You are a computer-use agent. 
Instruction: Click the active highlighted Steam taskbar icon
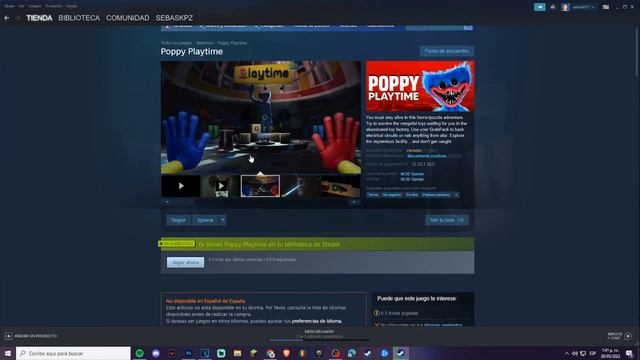pos(401,353)
